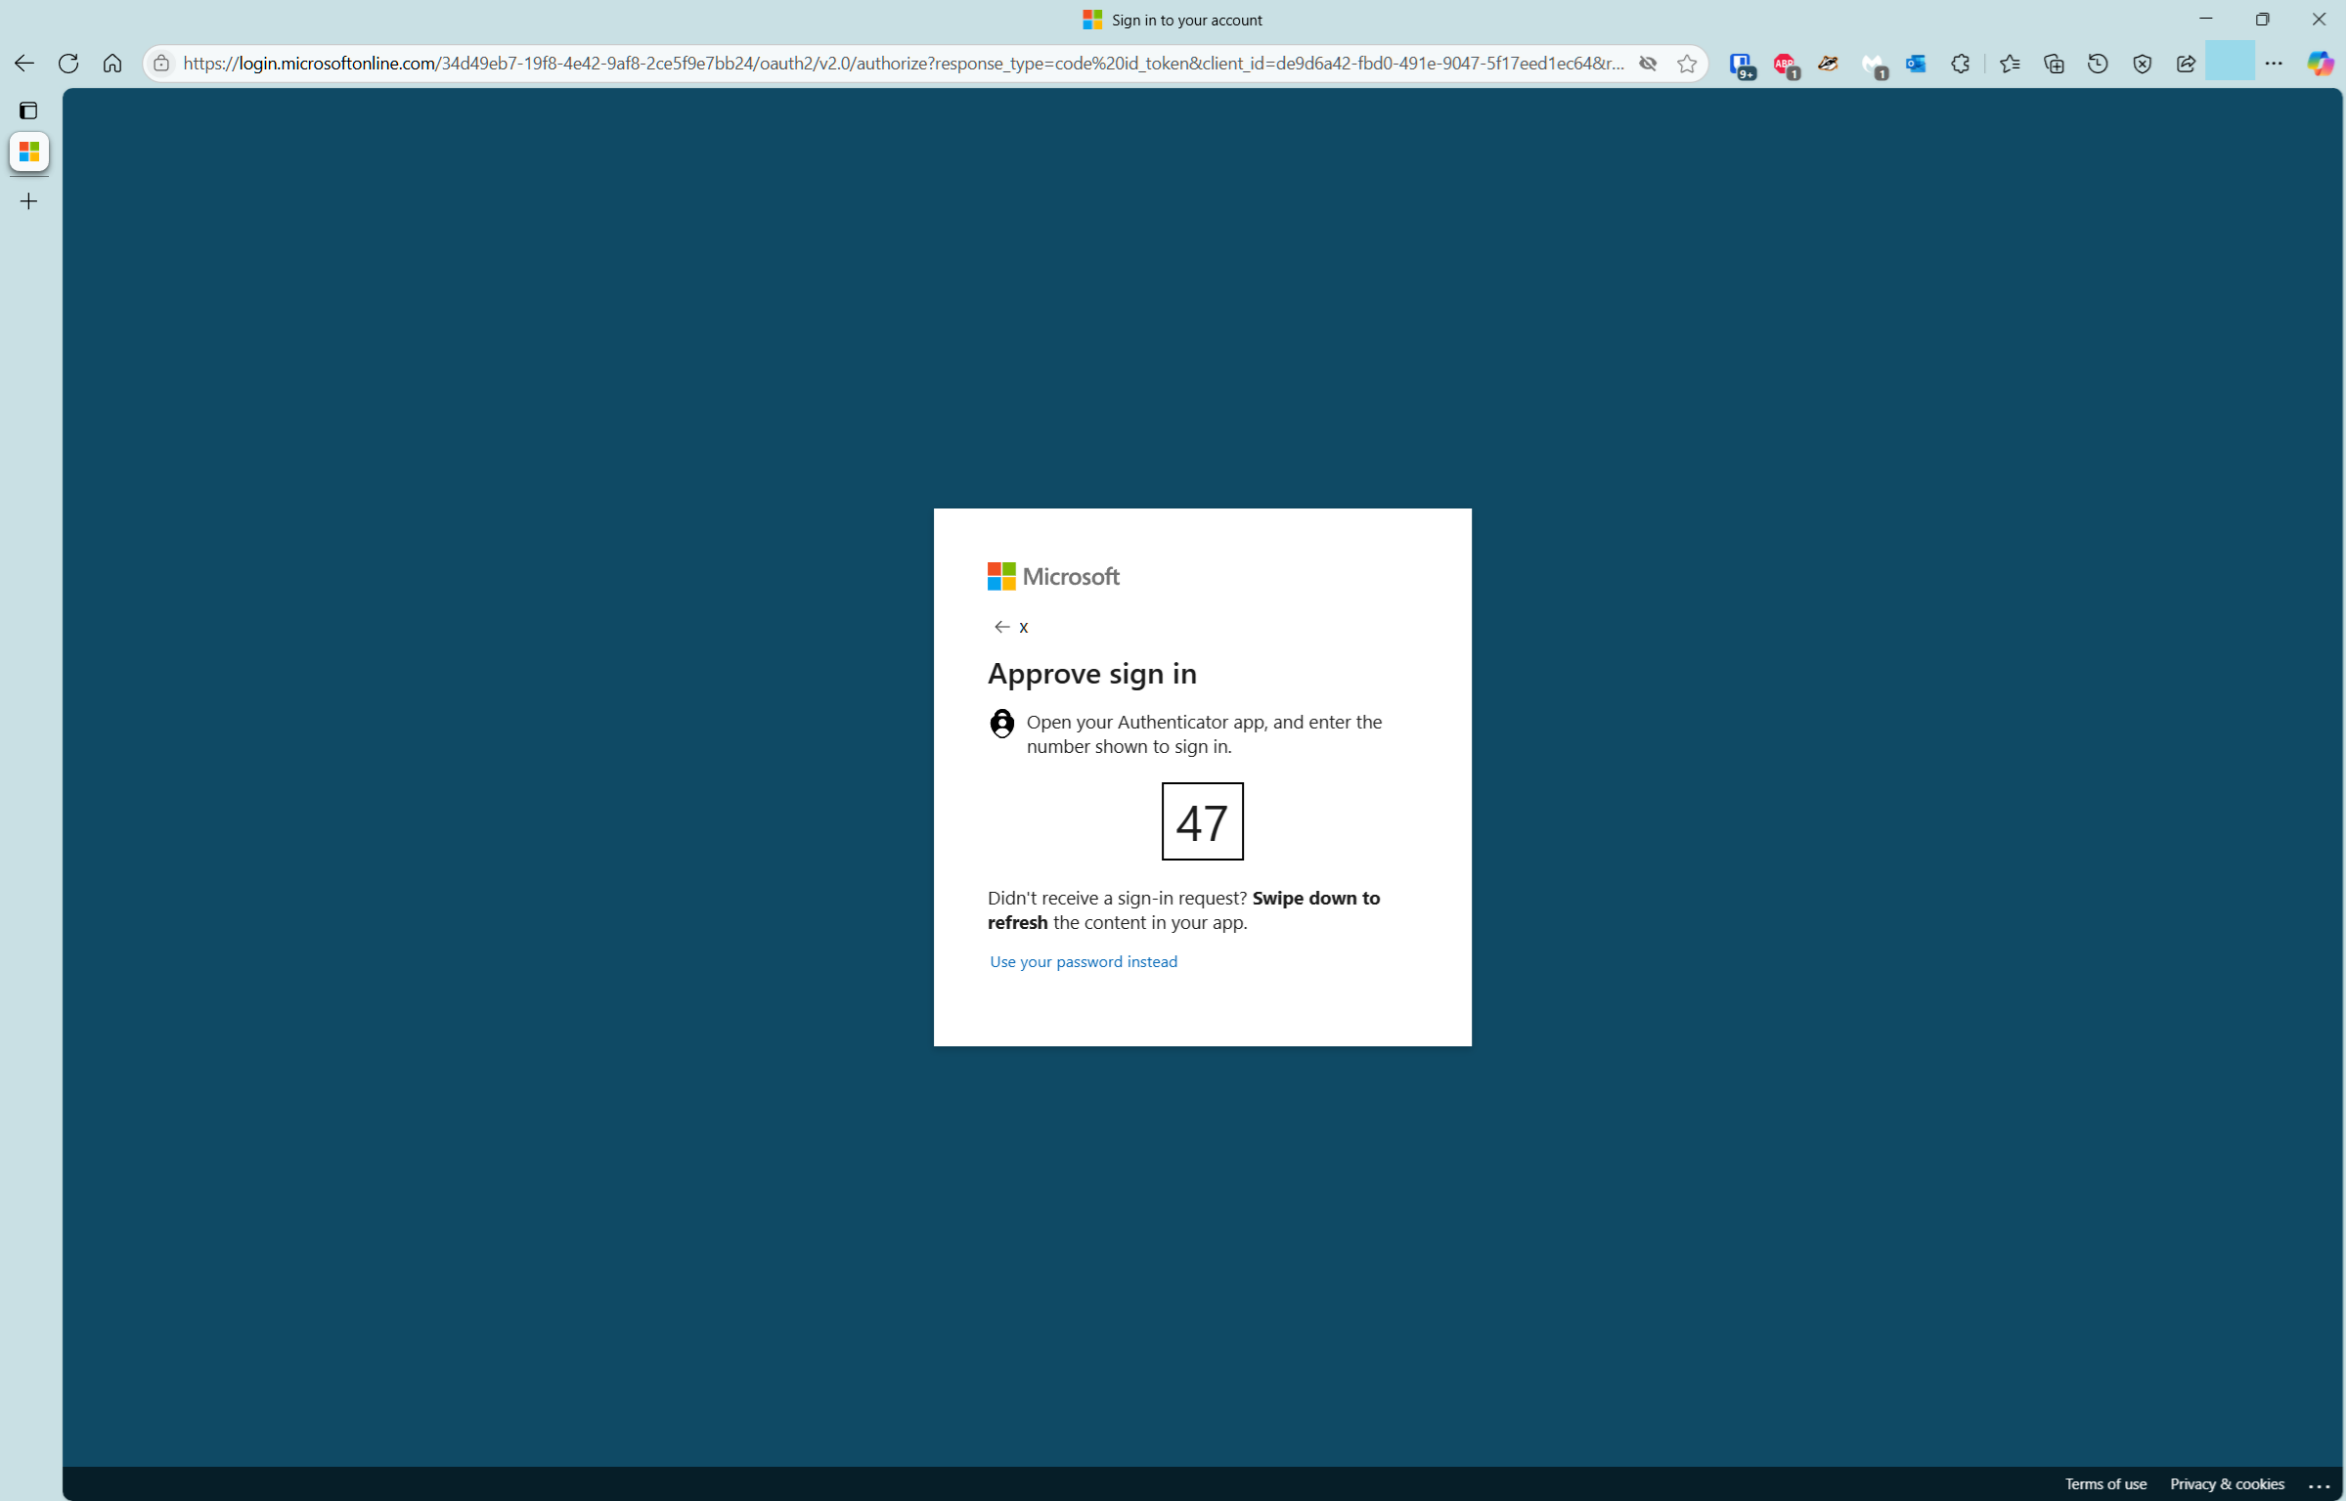Open the Collections panel
2346x1501 pixels.
(x=2053, y=63)
